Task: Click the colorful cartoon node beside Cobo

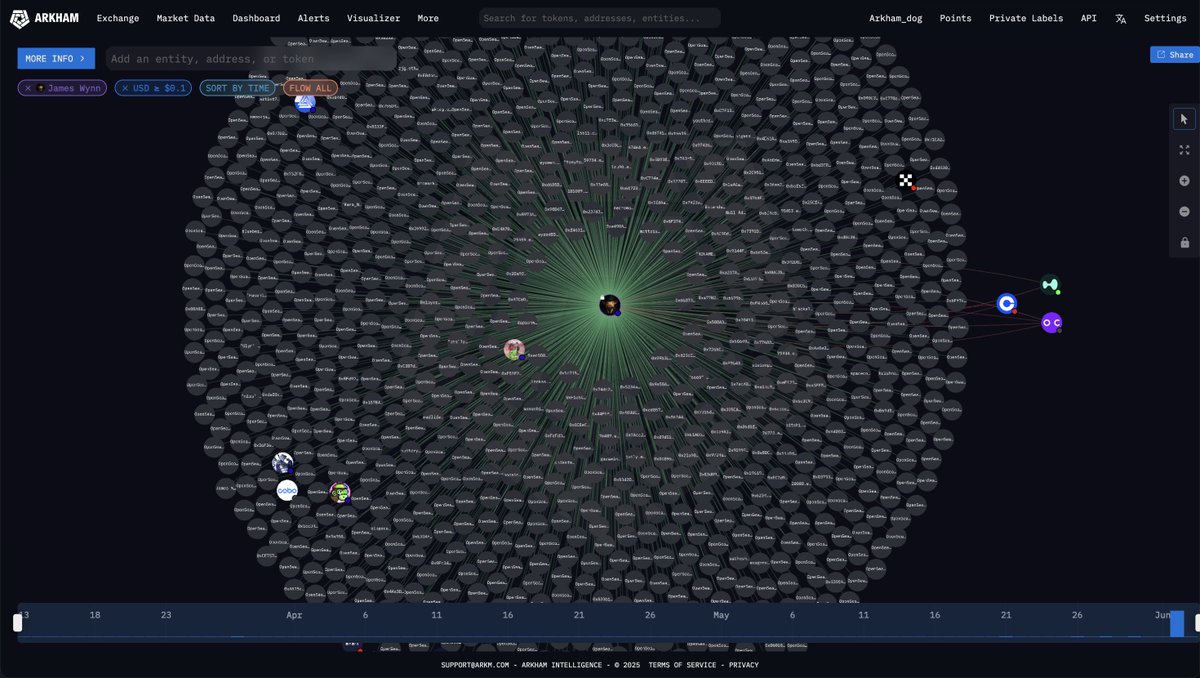Action: click(340, 492)
